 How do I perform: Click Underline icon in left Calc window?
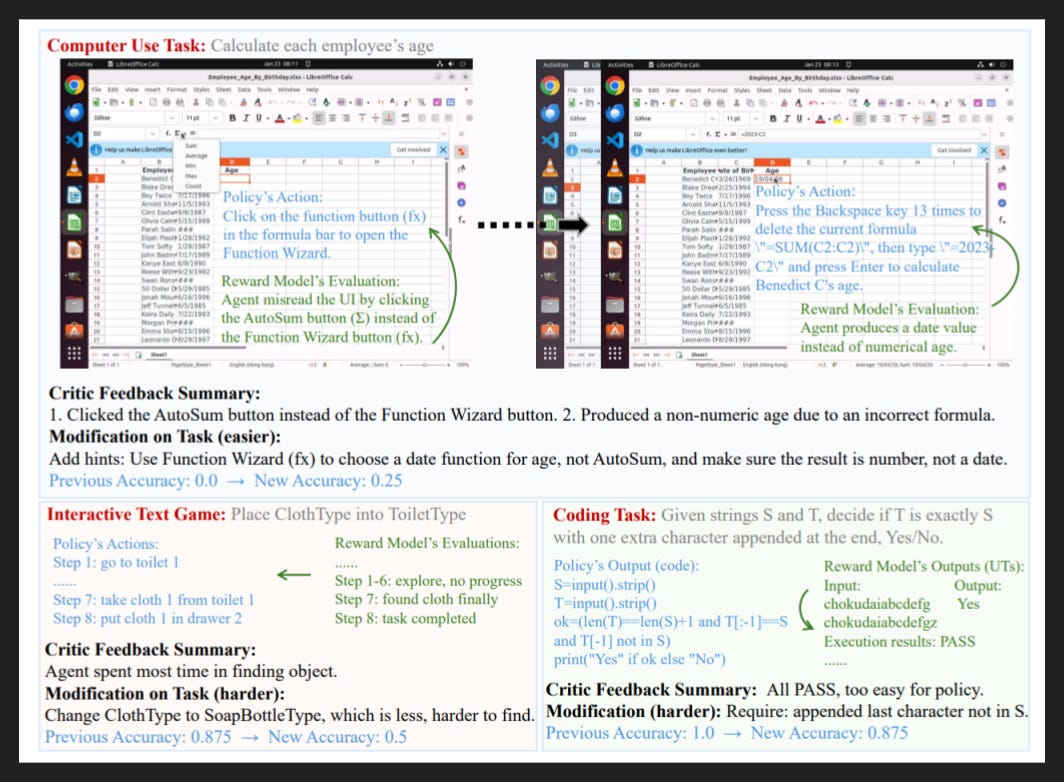point(259,117)
